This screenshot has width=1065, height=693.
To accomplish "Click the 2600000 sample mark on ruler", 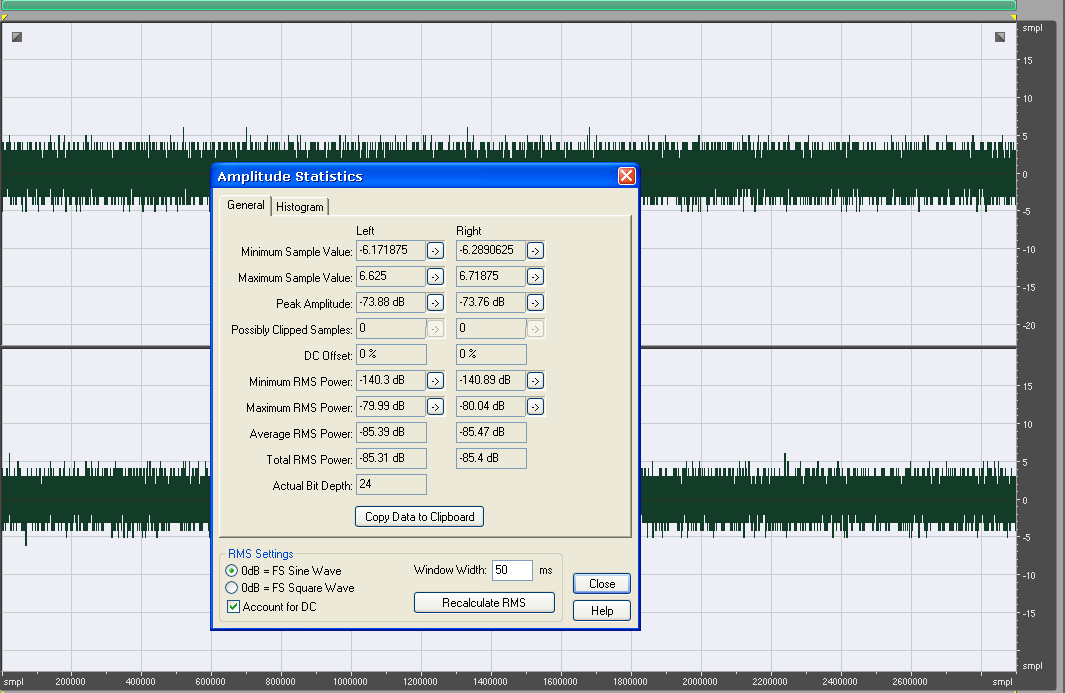I will coord(909,681).
